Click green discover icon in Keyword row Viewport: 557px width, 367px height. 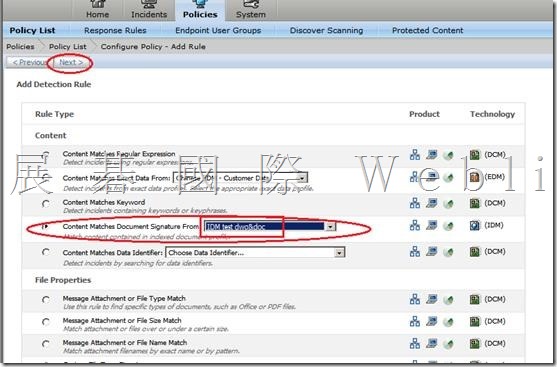[448, 204]
